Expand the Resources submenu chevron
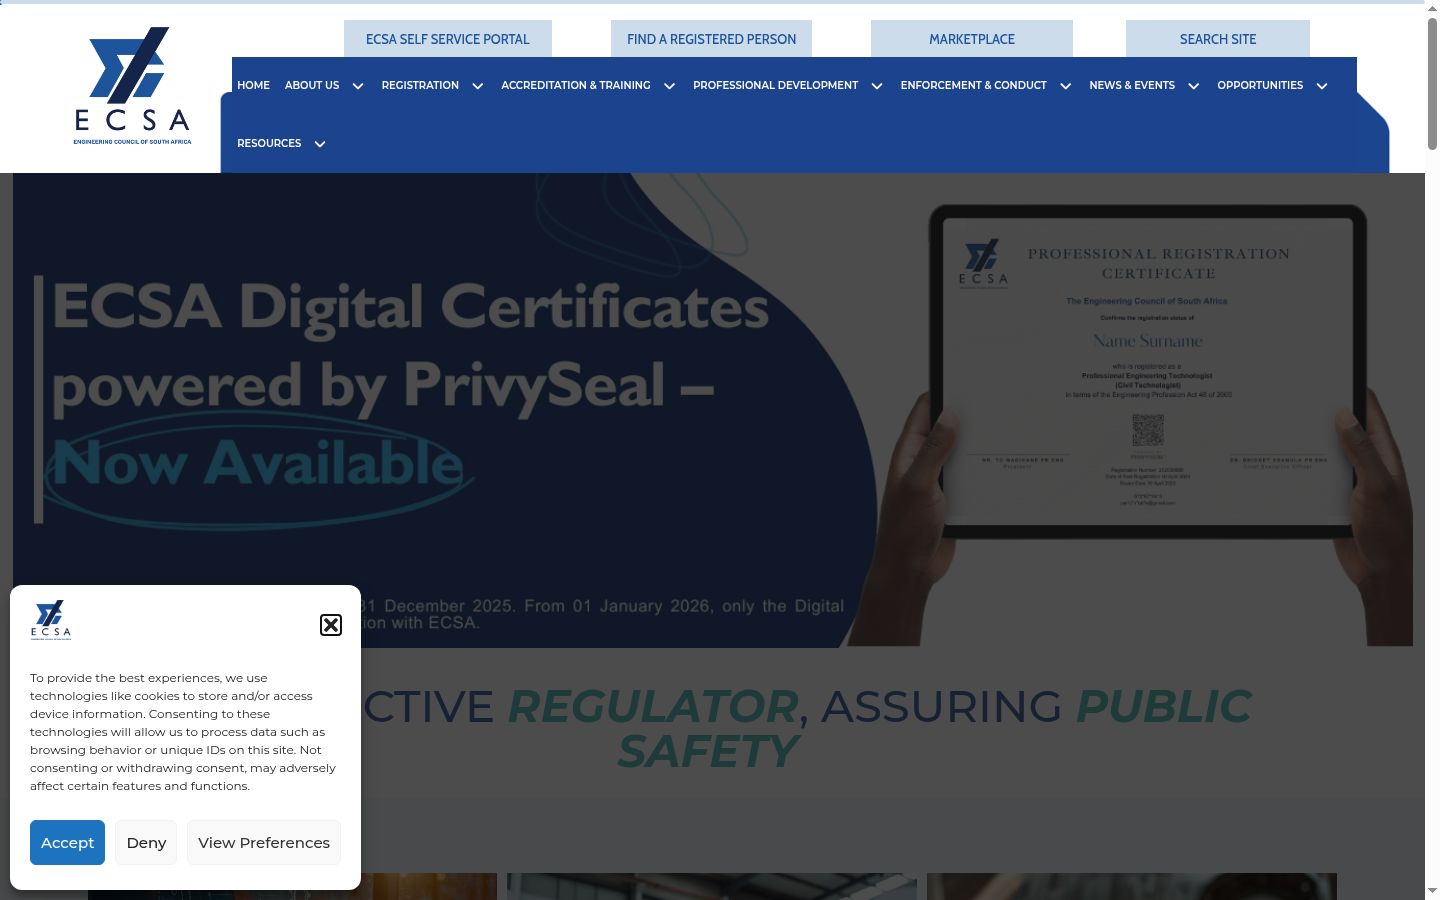The width and height of the screenshot is (1440, 900). (x=320, y=144)
